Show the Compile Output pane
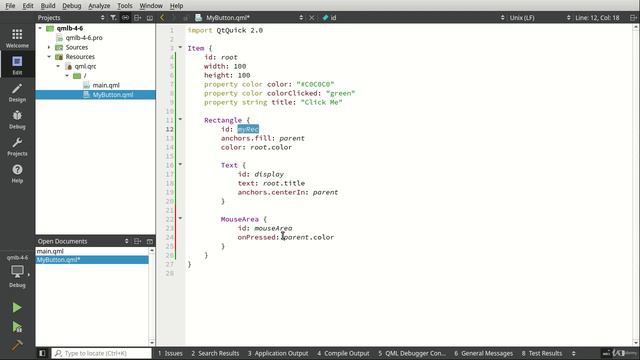Screen dimensions: 640x360 click(343, 353)
